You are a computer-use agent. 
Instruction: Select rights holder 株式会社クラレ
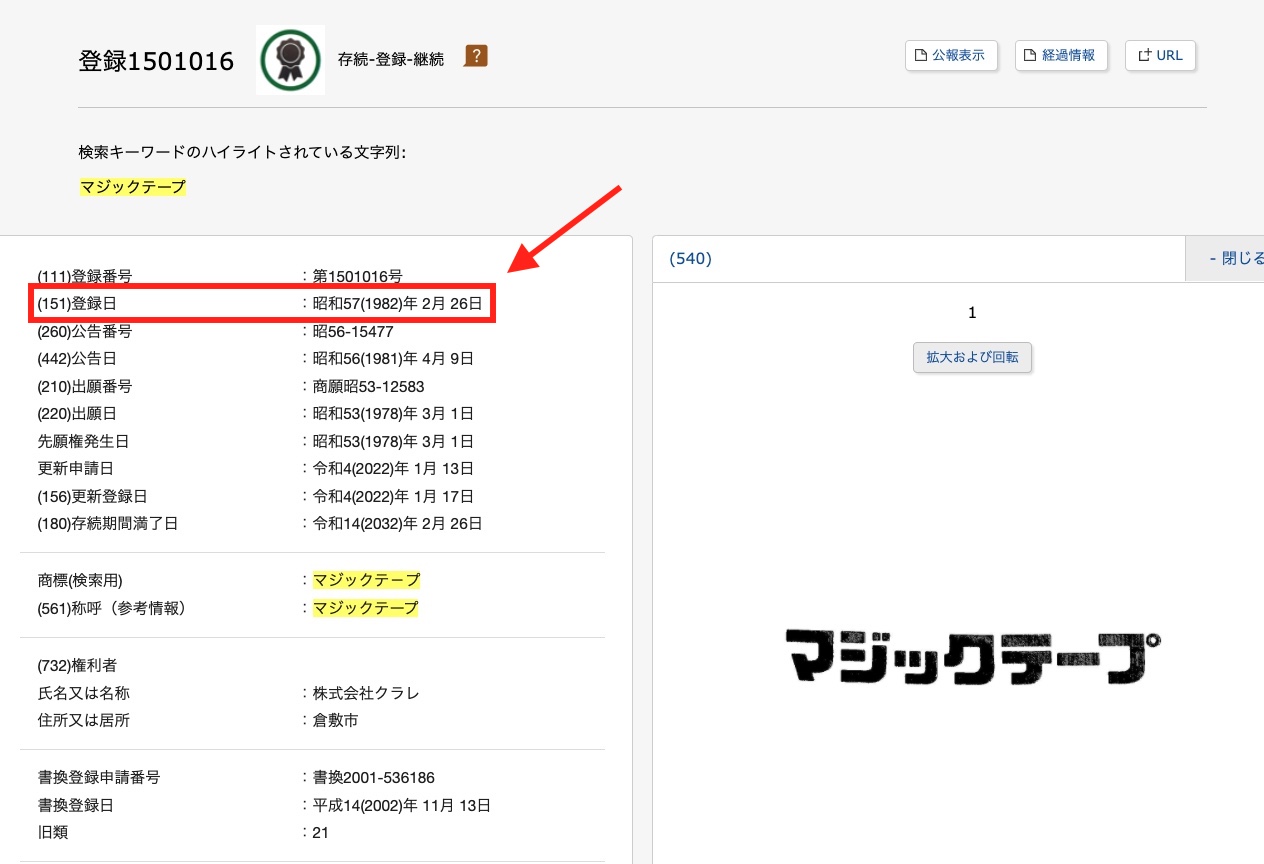(366, 693)
